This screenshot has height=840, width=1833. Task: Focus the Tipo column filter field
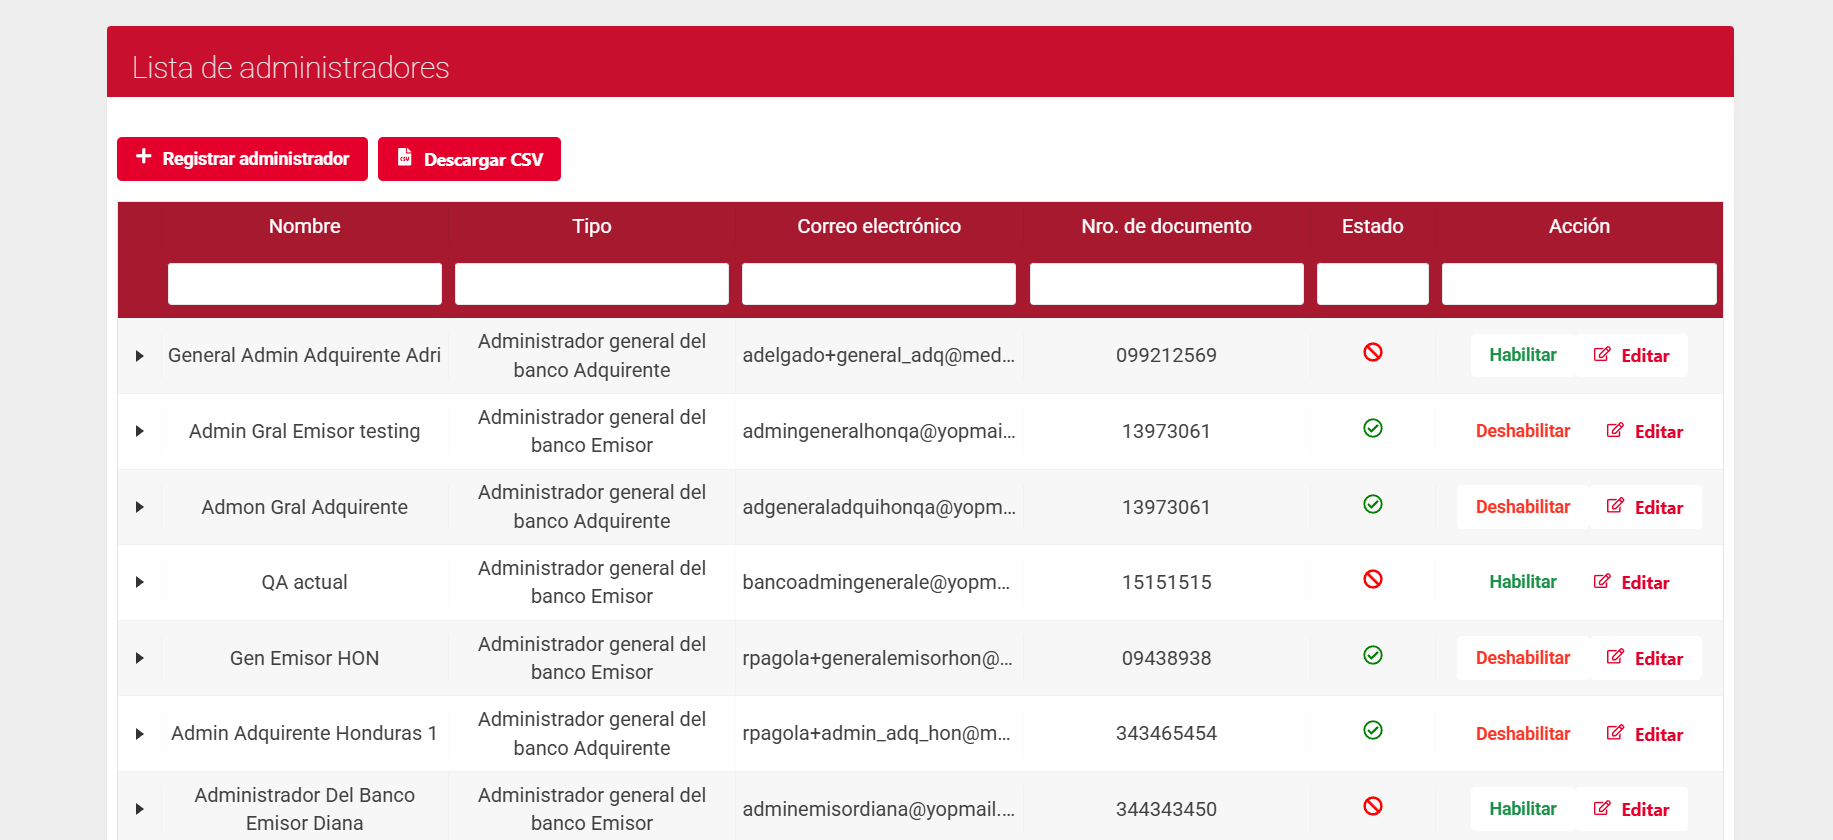(591, 284)
